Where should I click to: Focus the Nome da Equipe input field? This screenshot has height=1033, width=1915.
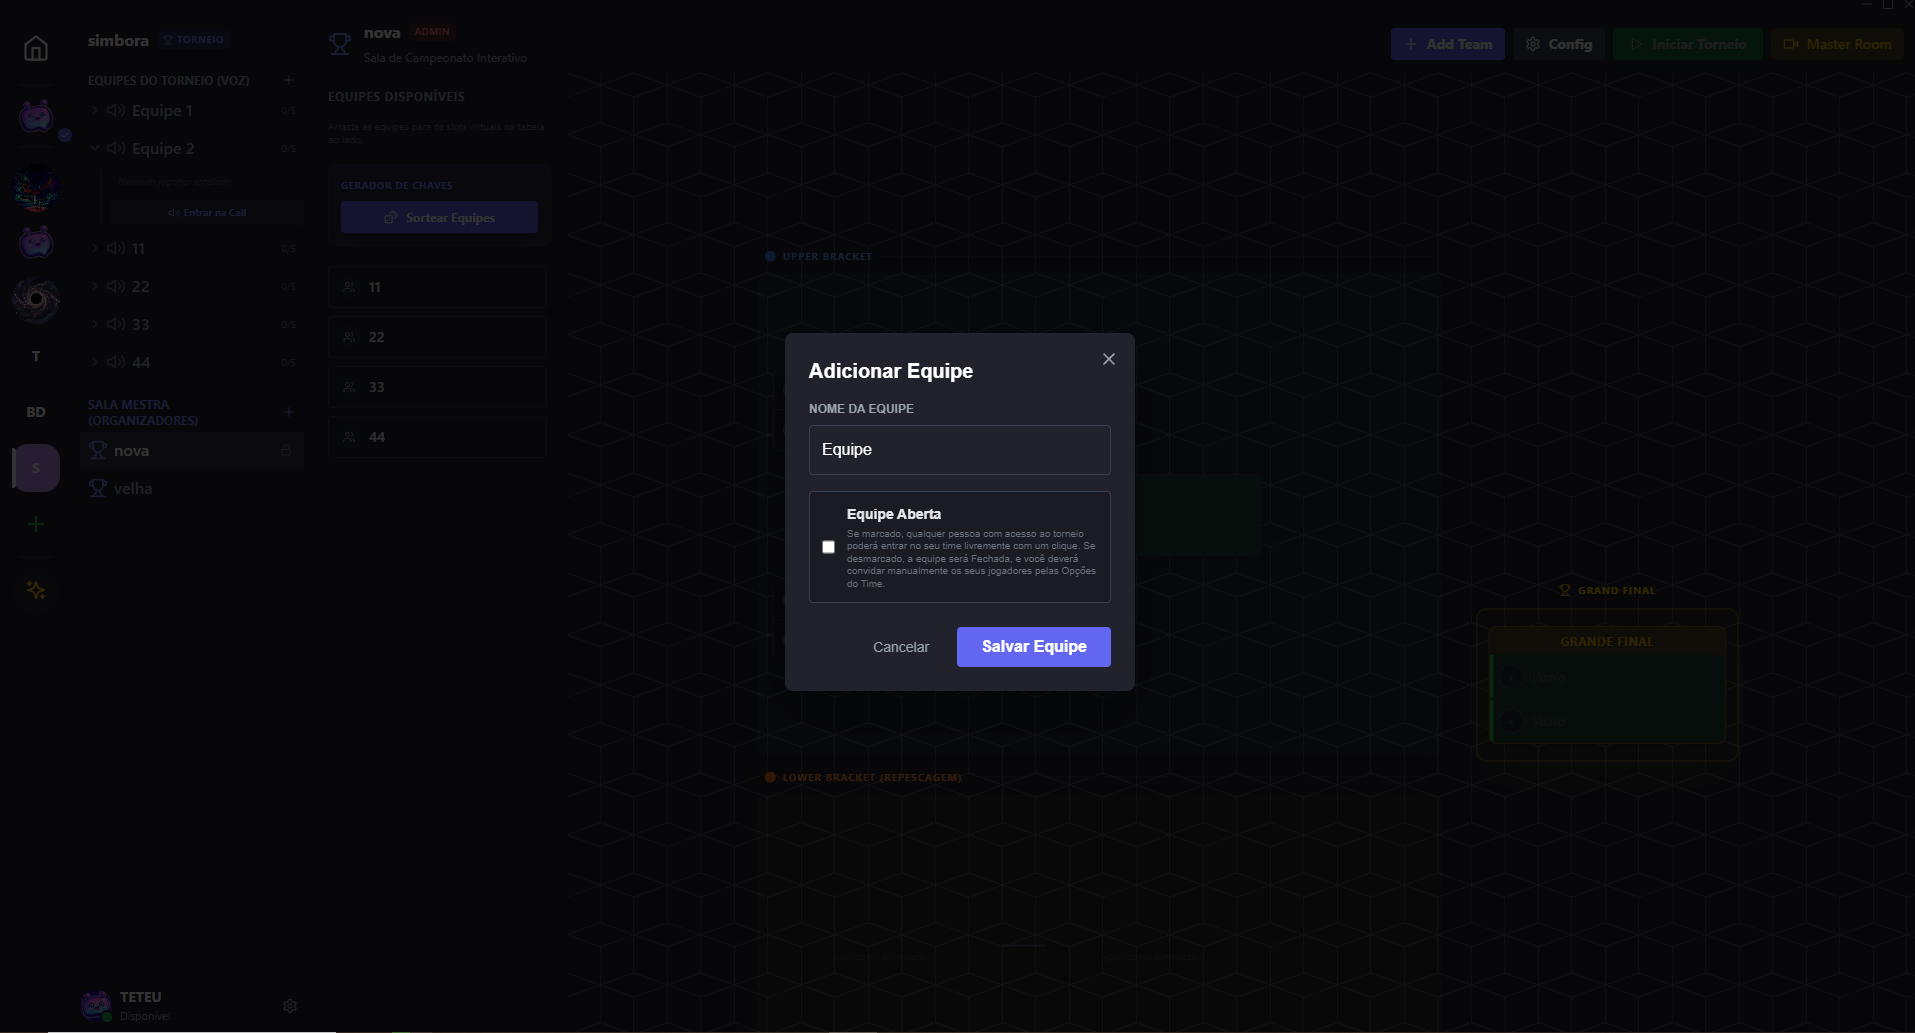click(959, 450)
